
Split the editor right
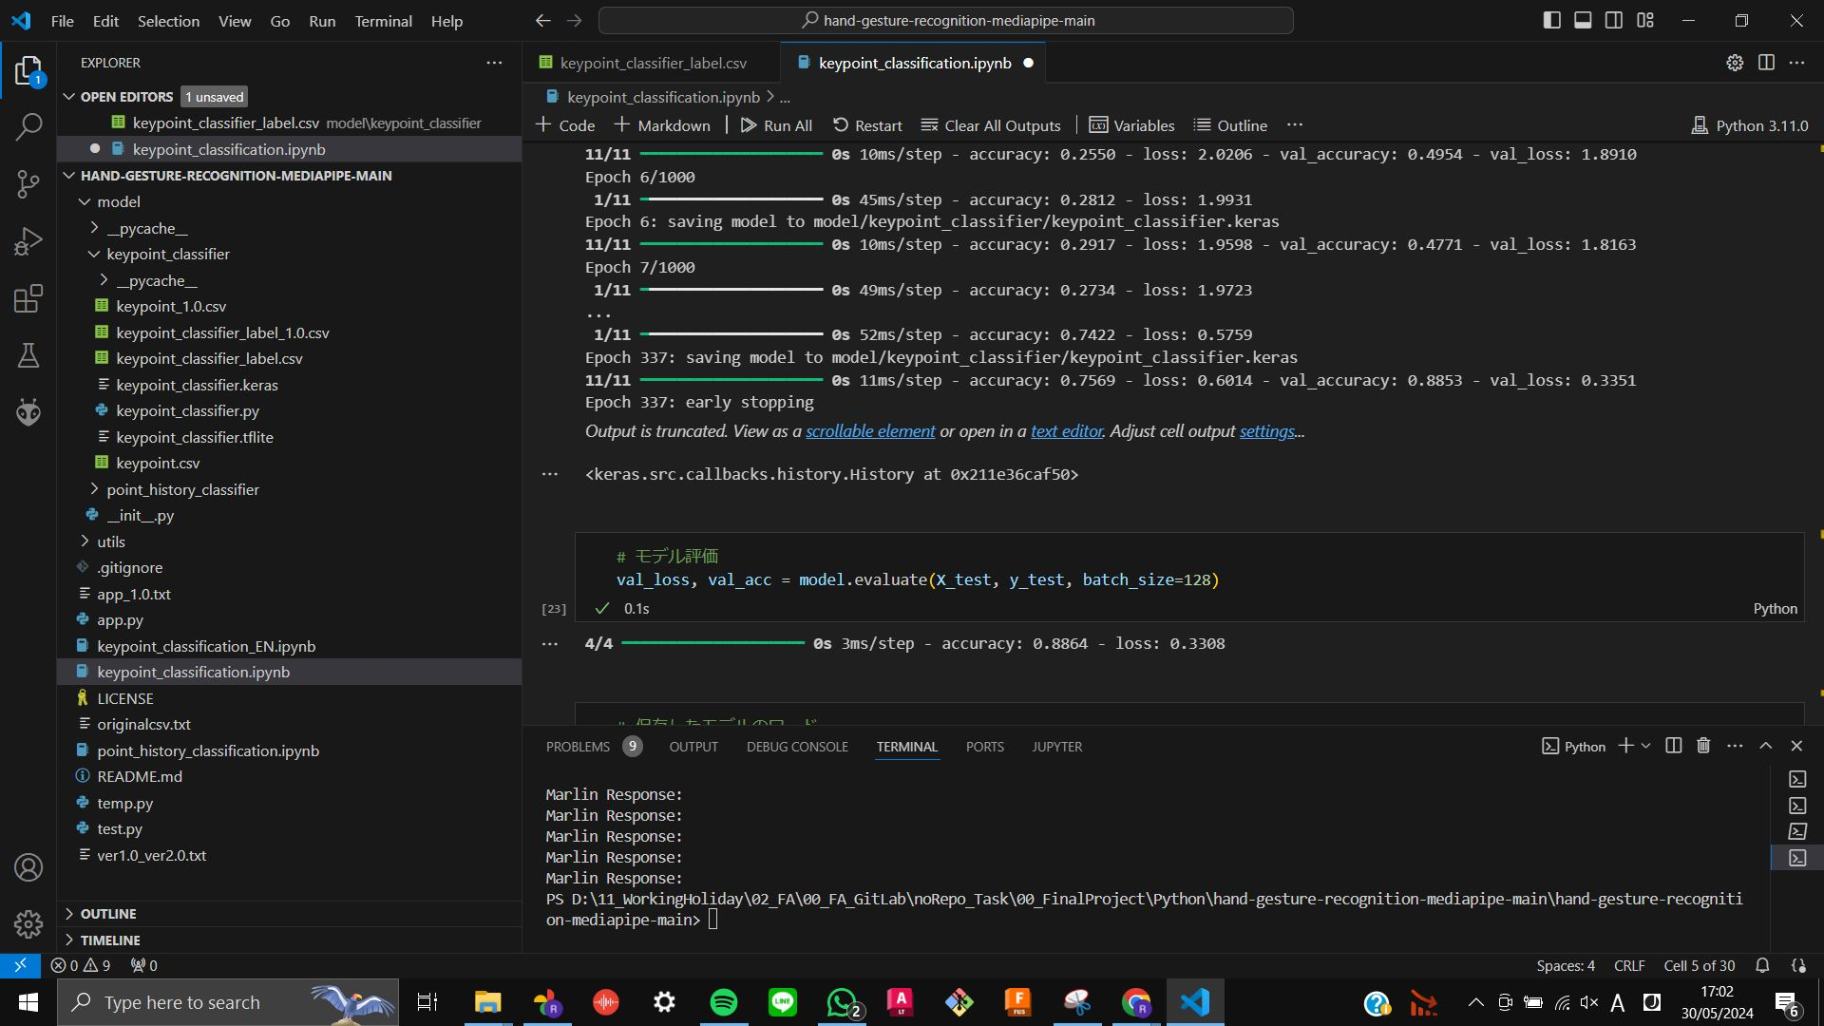1766,62
